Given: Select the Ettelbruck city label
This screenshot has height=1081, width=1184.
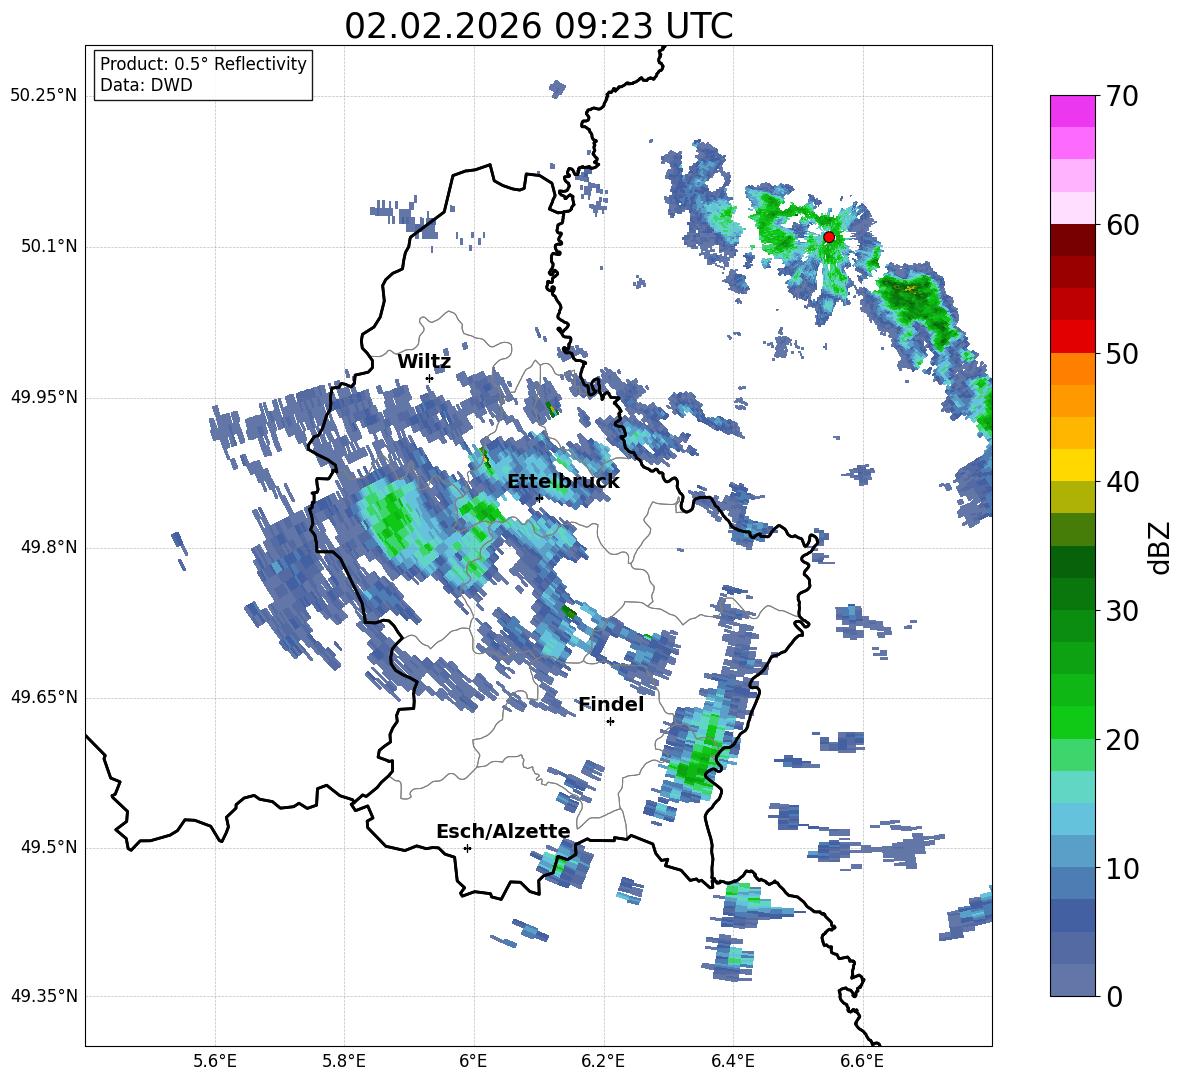Looking at the screenshot, I should (x=563, y=482).
